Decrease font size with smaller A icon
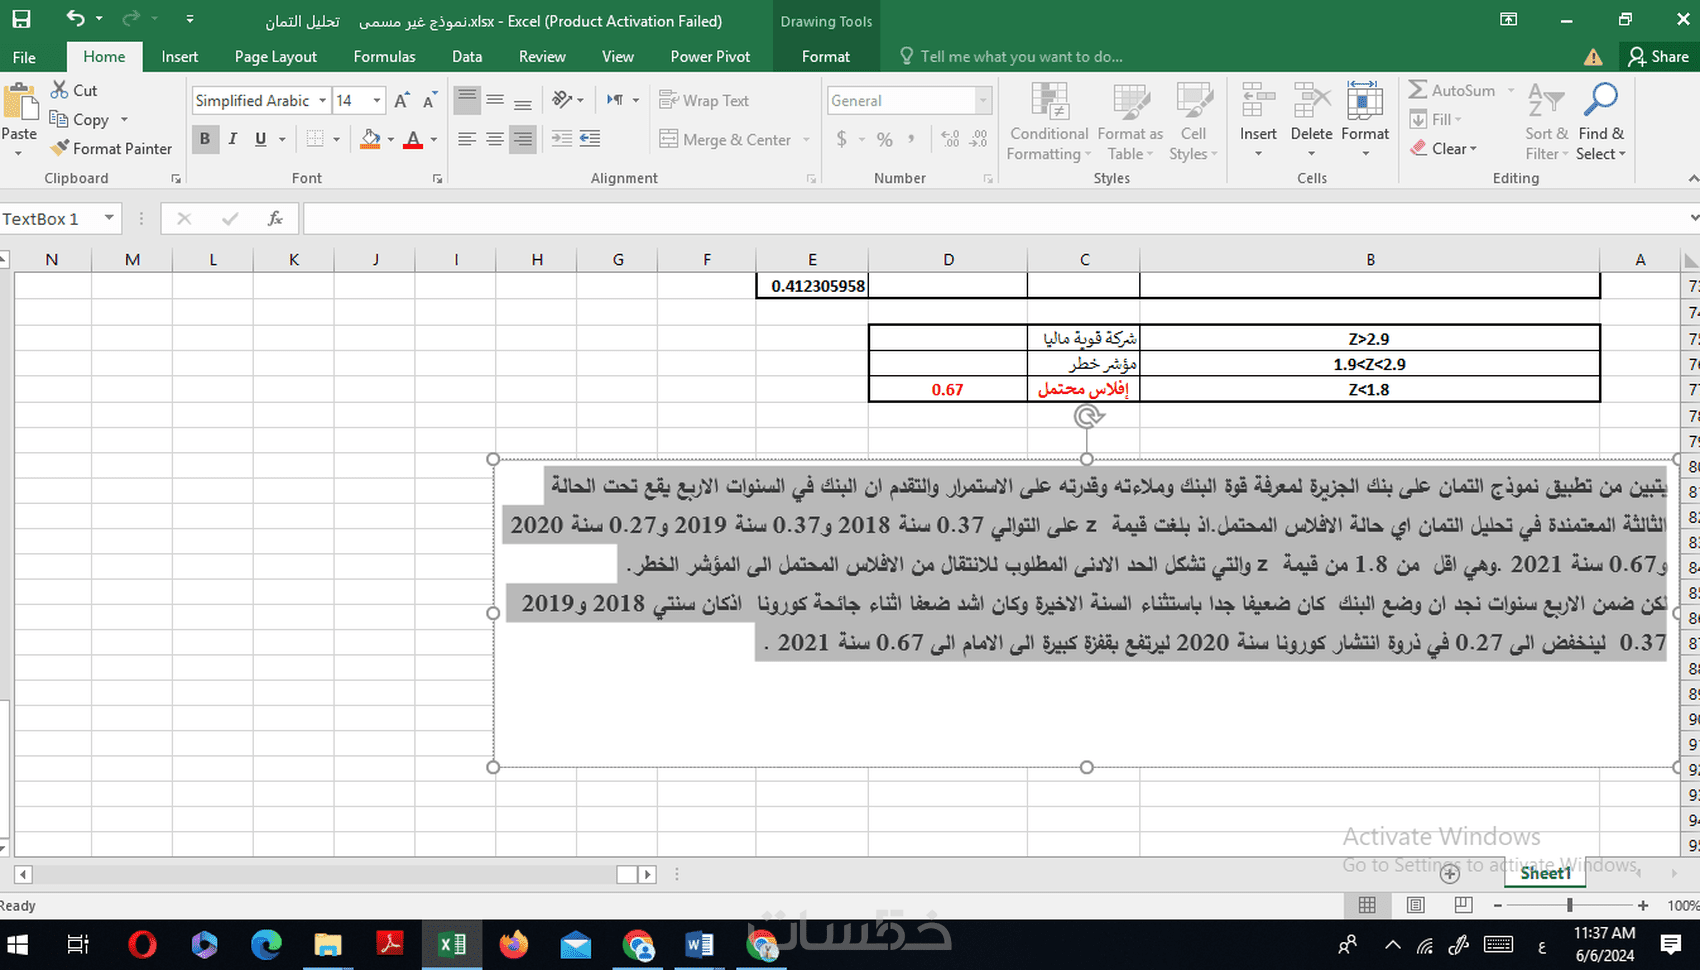The image size is (1700, 970). pyautogui.click(x=430, y=100)
